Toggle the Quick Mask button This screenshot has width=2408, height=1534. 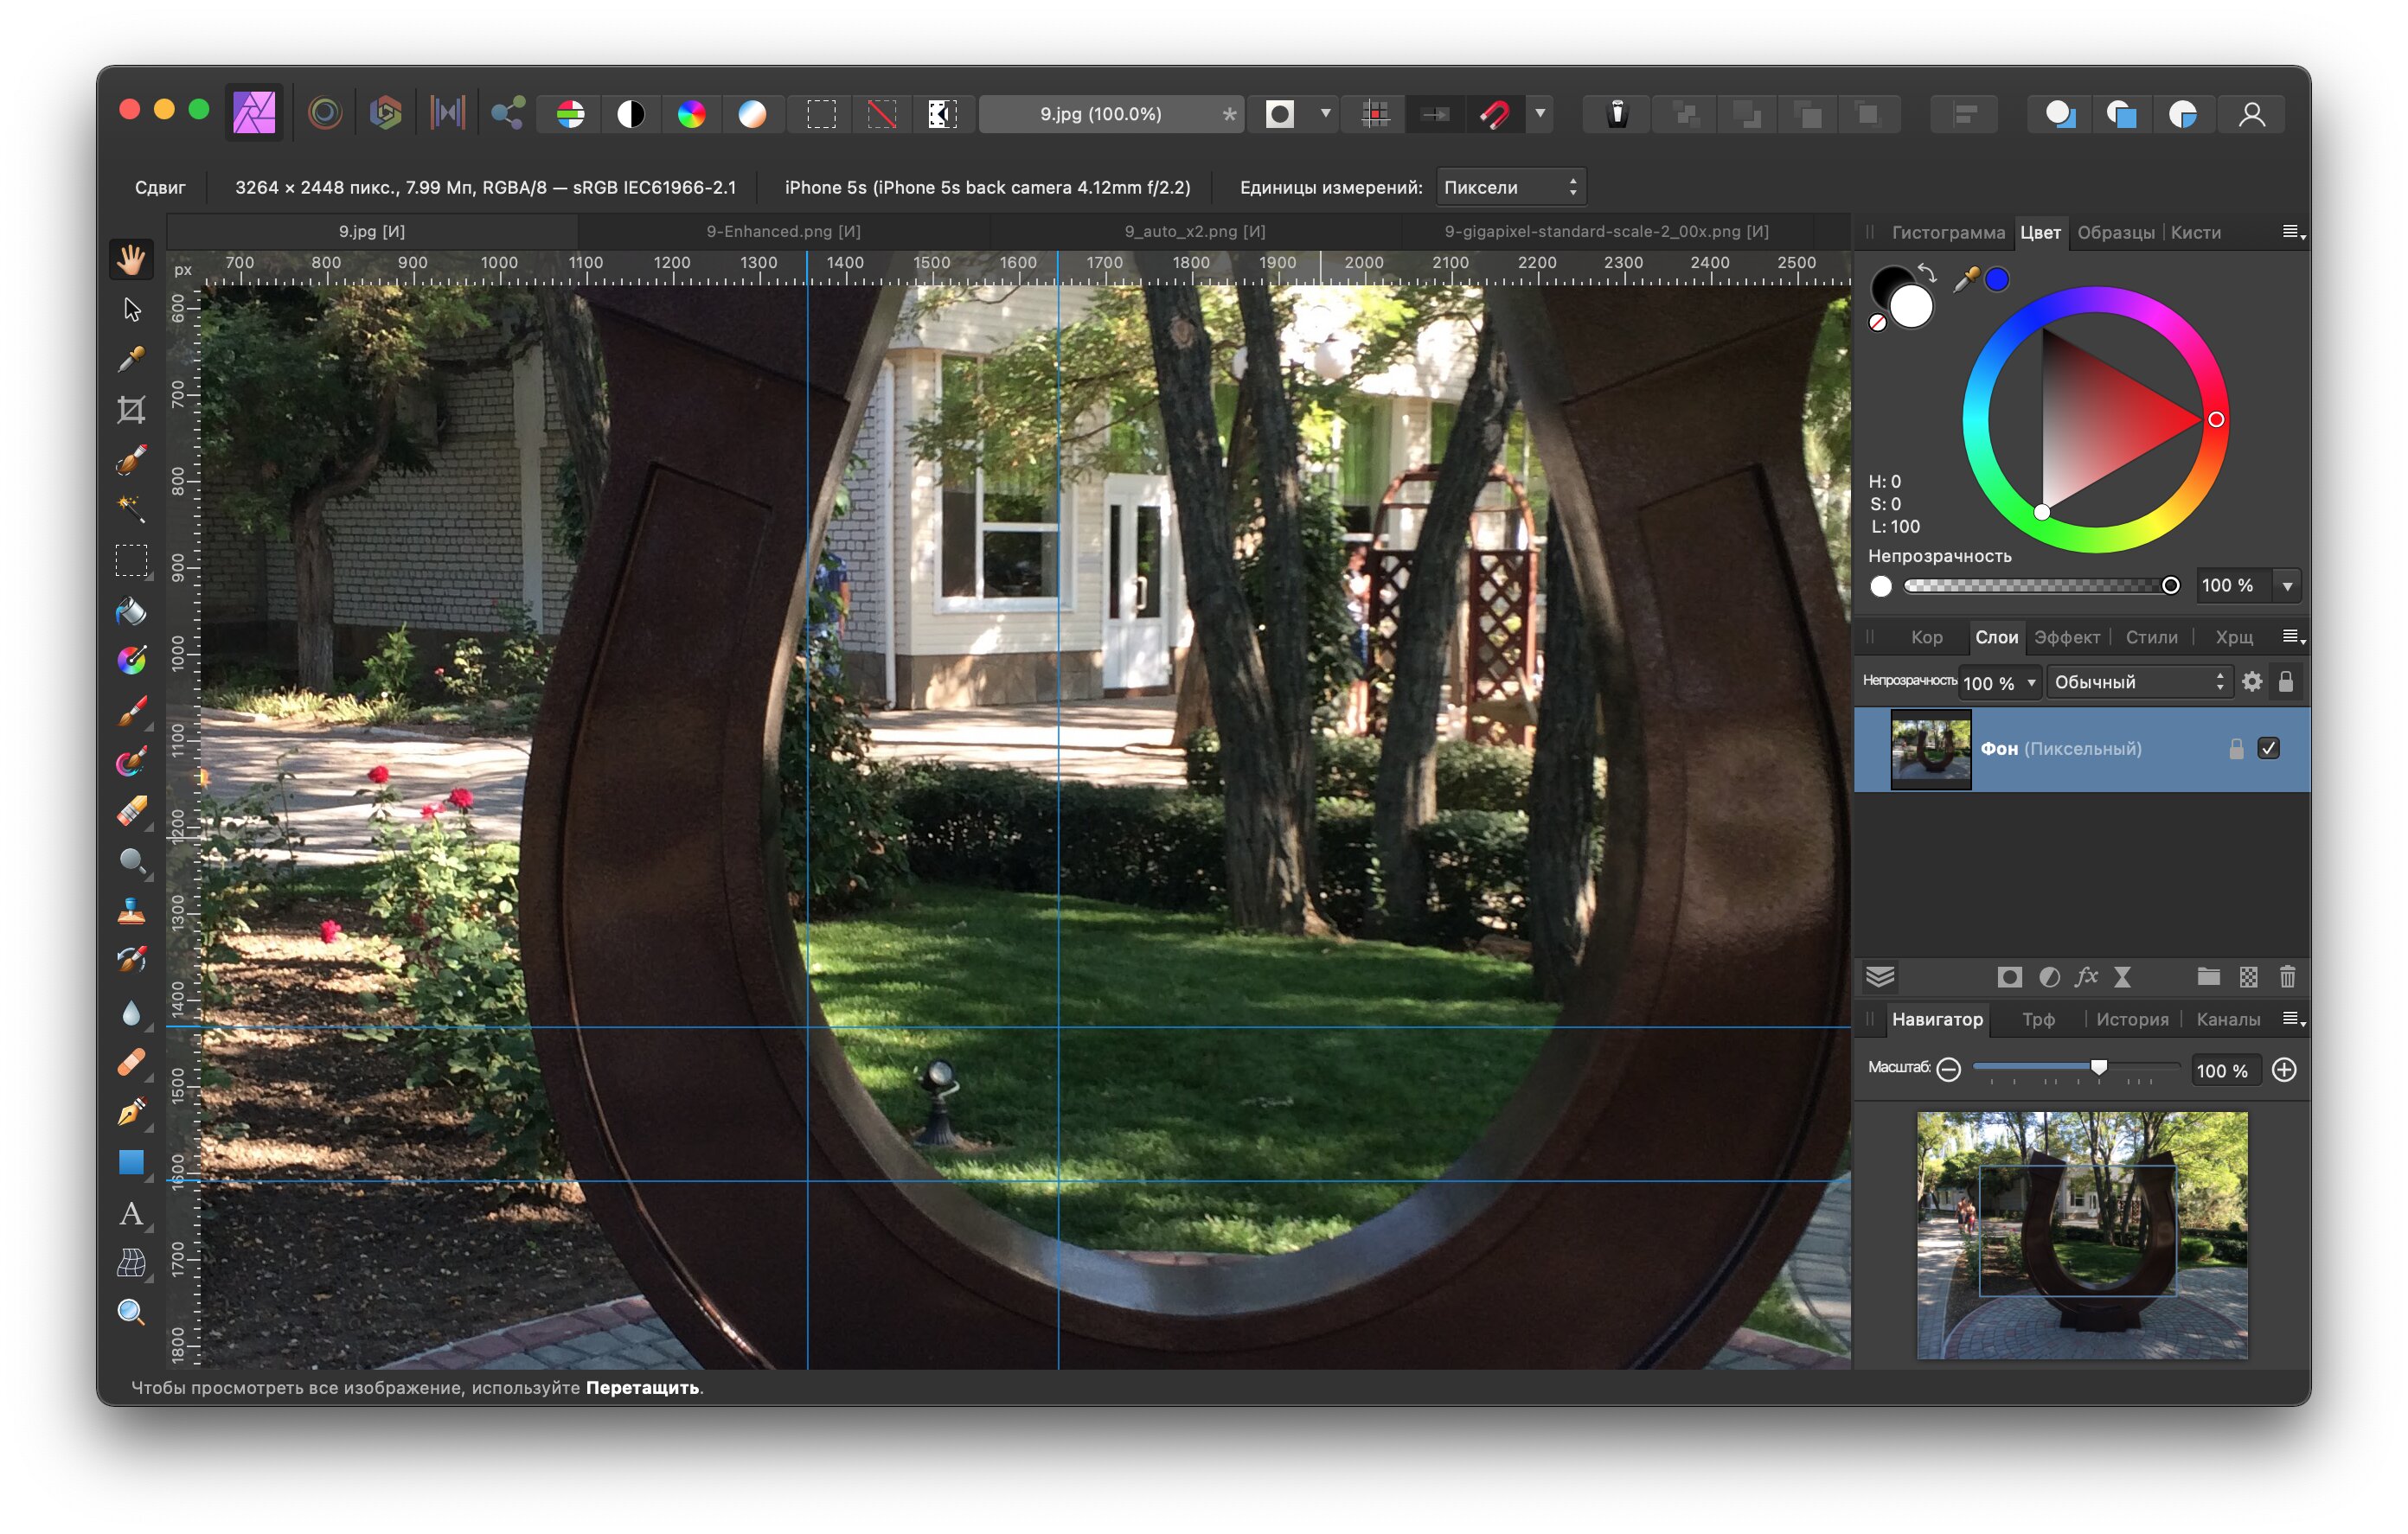tap(1280, 114)
